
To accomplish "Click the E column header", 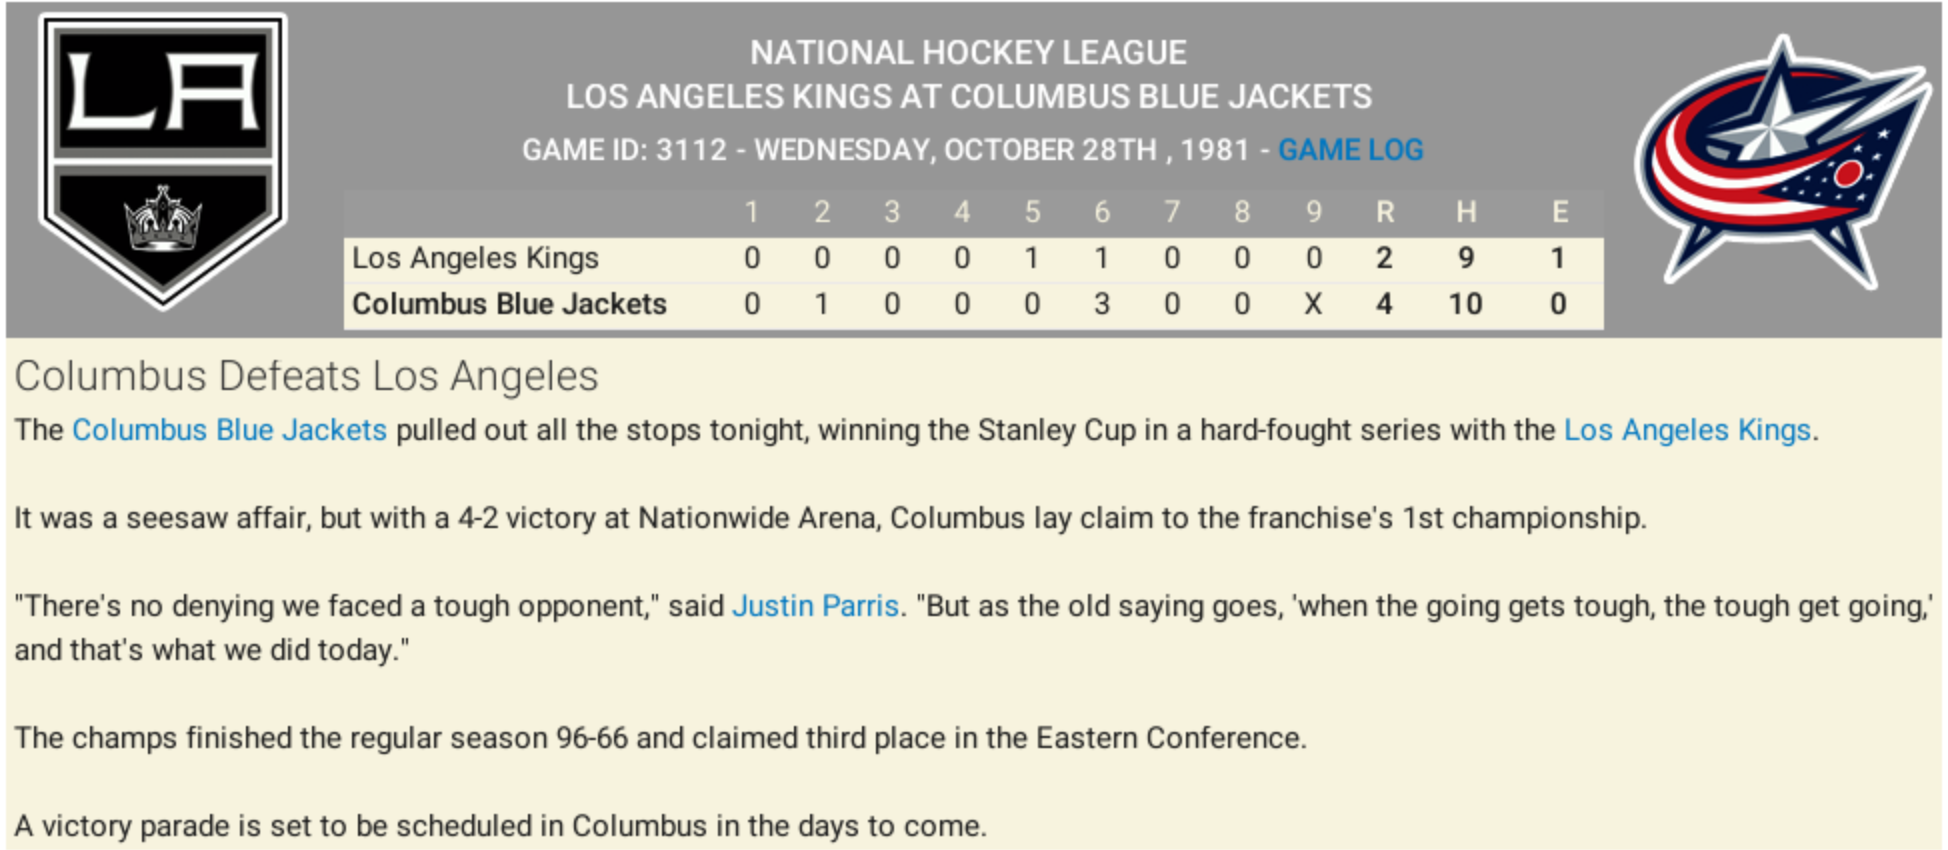I will click(1559, 212).
